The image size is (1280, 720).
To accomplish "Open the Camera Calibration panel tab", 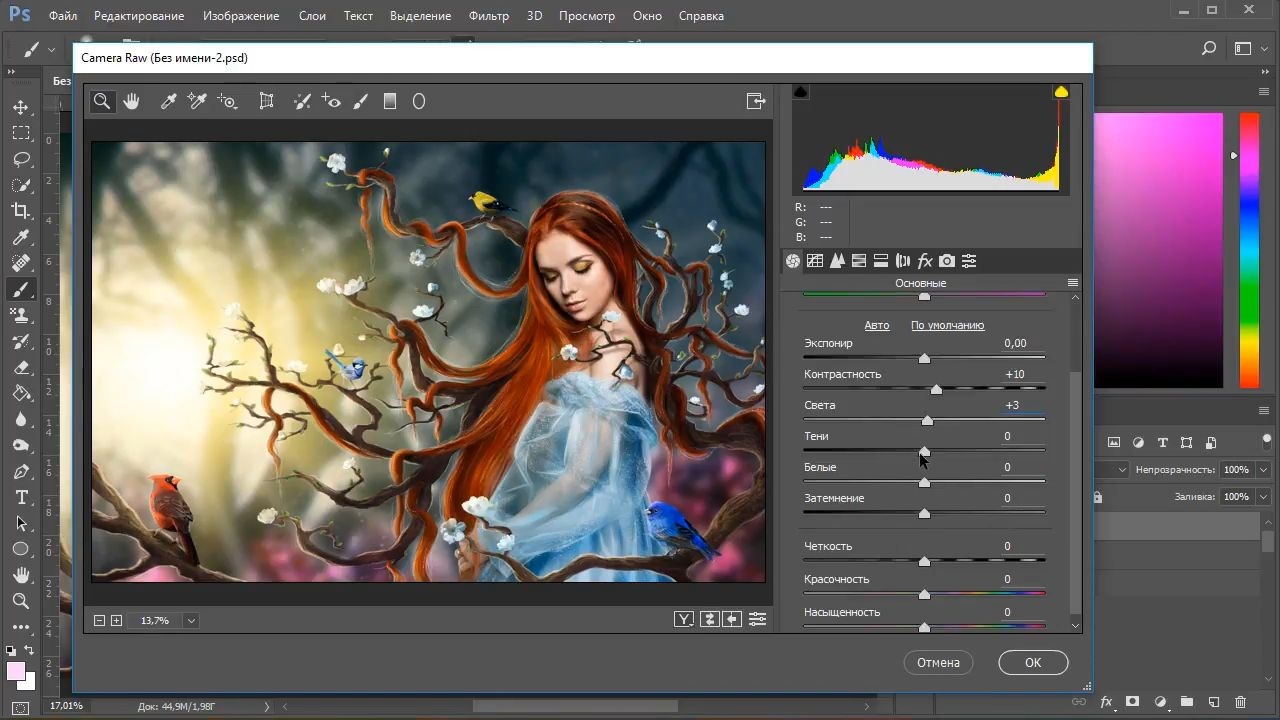I will pyautogui.click(x=947, y=261).
